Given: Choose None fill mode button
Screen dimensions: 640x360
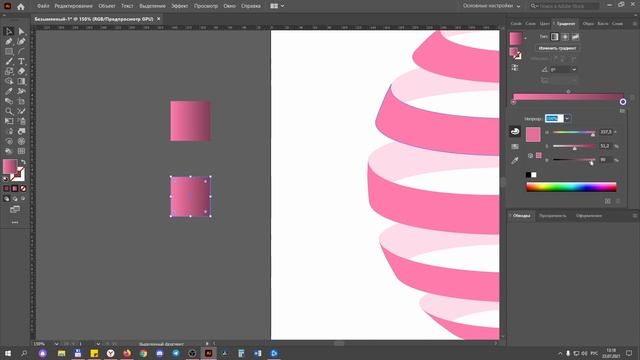Looking at the screenshot, I should click(23, 189).
